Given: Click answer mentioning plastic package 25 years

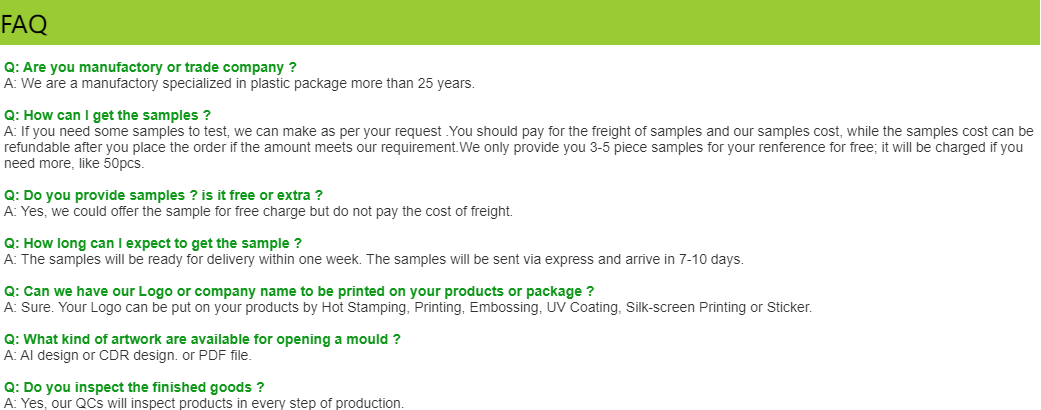Looking at the screenshot, I should (x=240, y=84).
